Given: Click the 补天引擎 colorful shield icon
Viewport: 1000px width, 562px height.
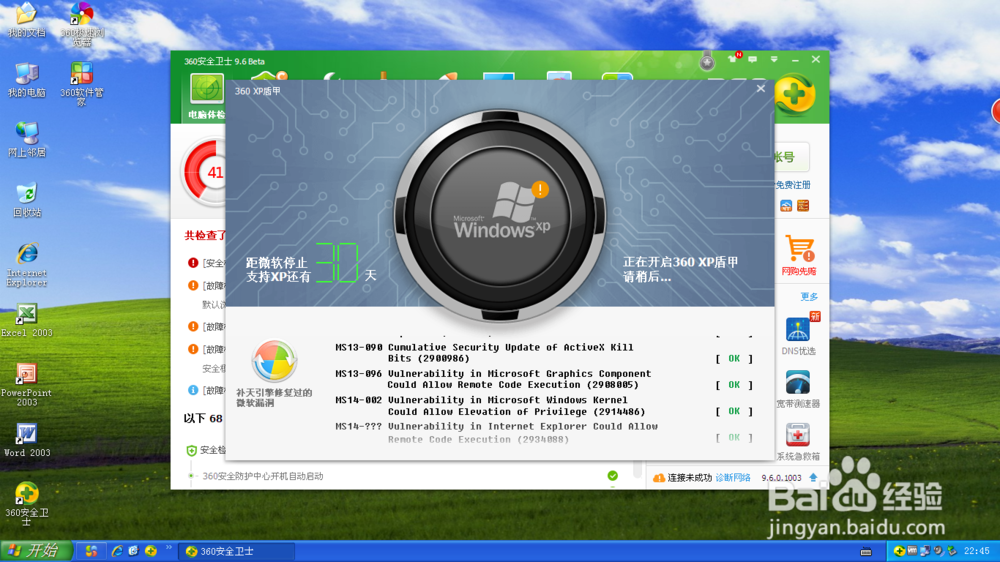Looking at the screenshot, I should (274, 361).
